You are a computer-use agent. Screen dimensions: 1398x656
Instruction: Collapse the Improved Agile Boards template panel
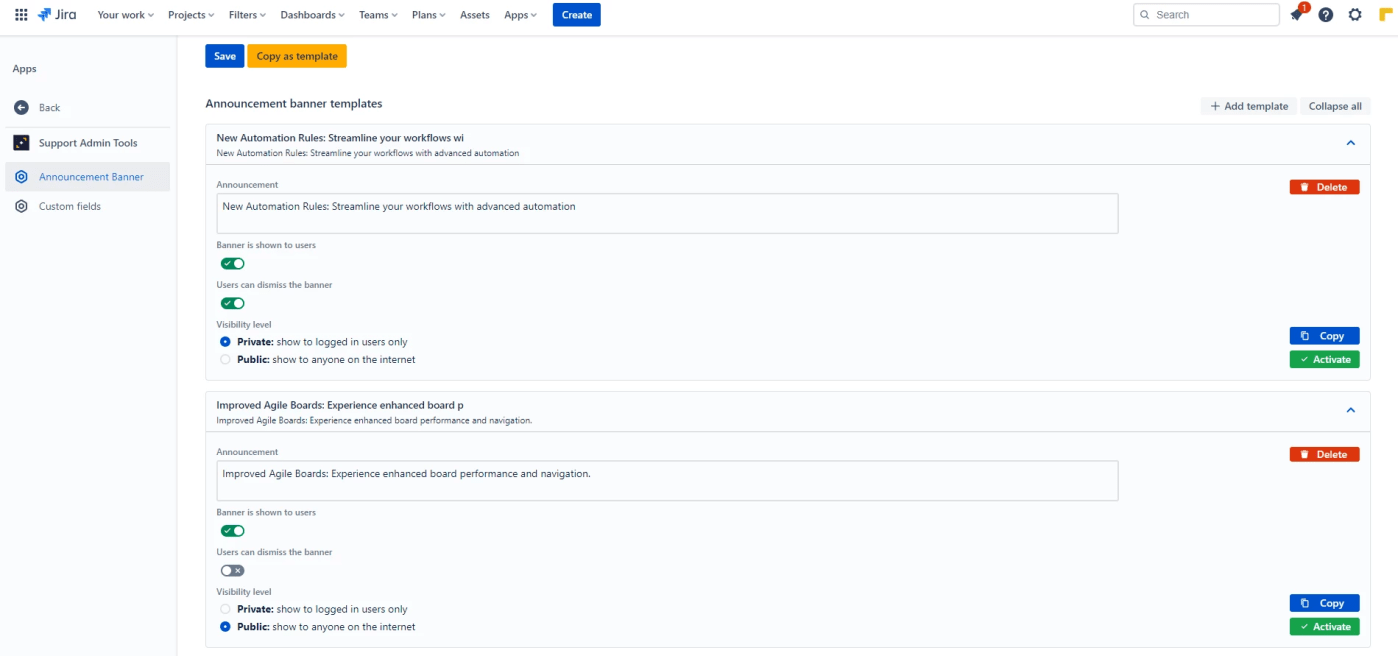point(1350,410)
